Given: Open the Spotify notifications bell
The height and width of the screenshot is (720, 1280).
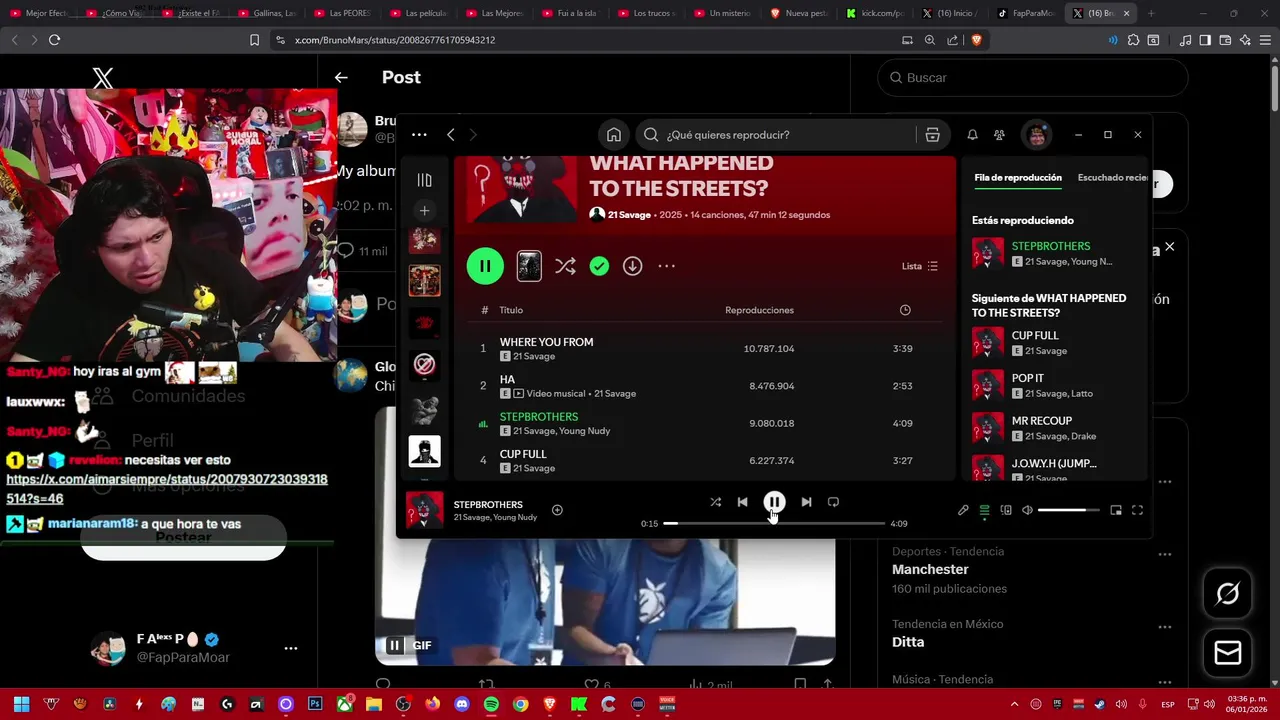Looking at the screenshot, I should click(x=972, y=135).
